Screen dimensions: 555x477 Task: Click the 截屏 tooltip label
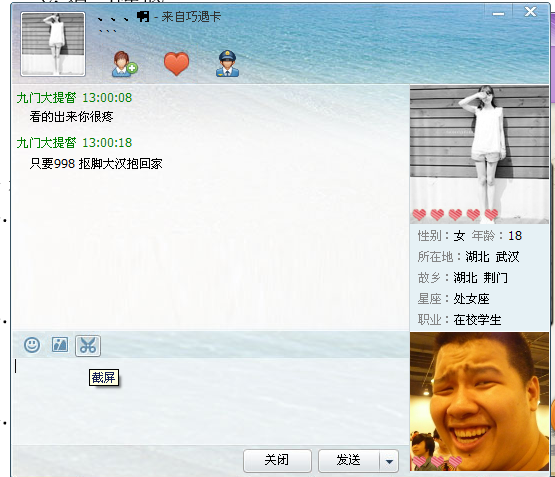point(103,378)
